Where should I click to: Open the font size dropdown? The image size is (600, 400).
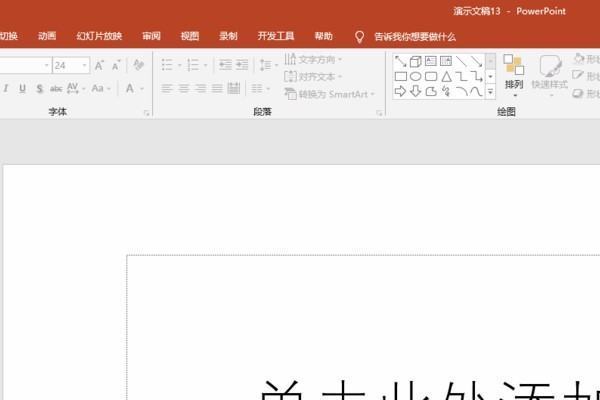tap(85, 65)
